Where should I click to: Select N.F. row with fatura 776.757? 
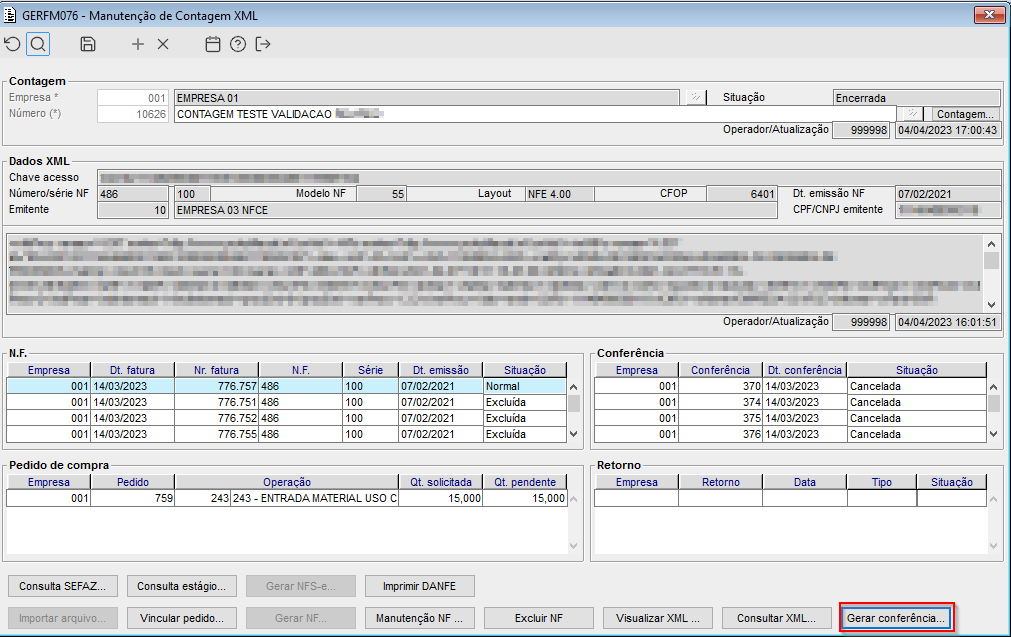[x=286, y=386]
